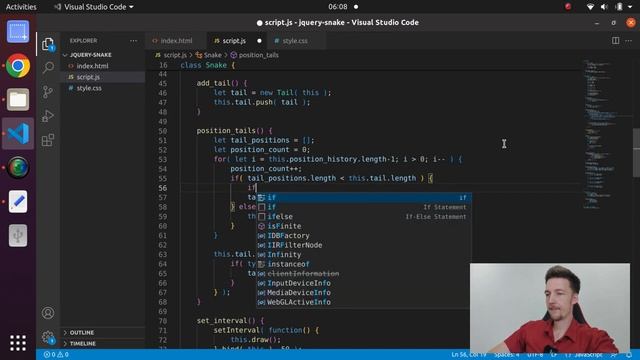Open the text editor dock icon
Screen dimensions: 640x360
(x=18, y=201)
